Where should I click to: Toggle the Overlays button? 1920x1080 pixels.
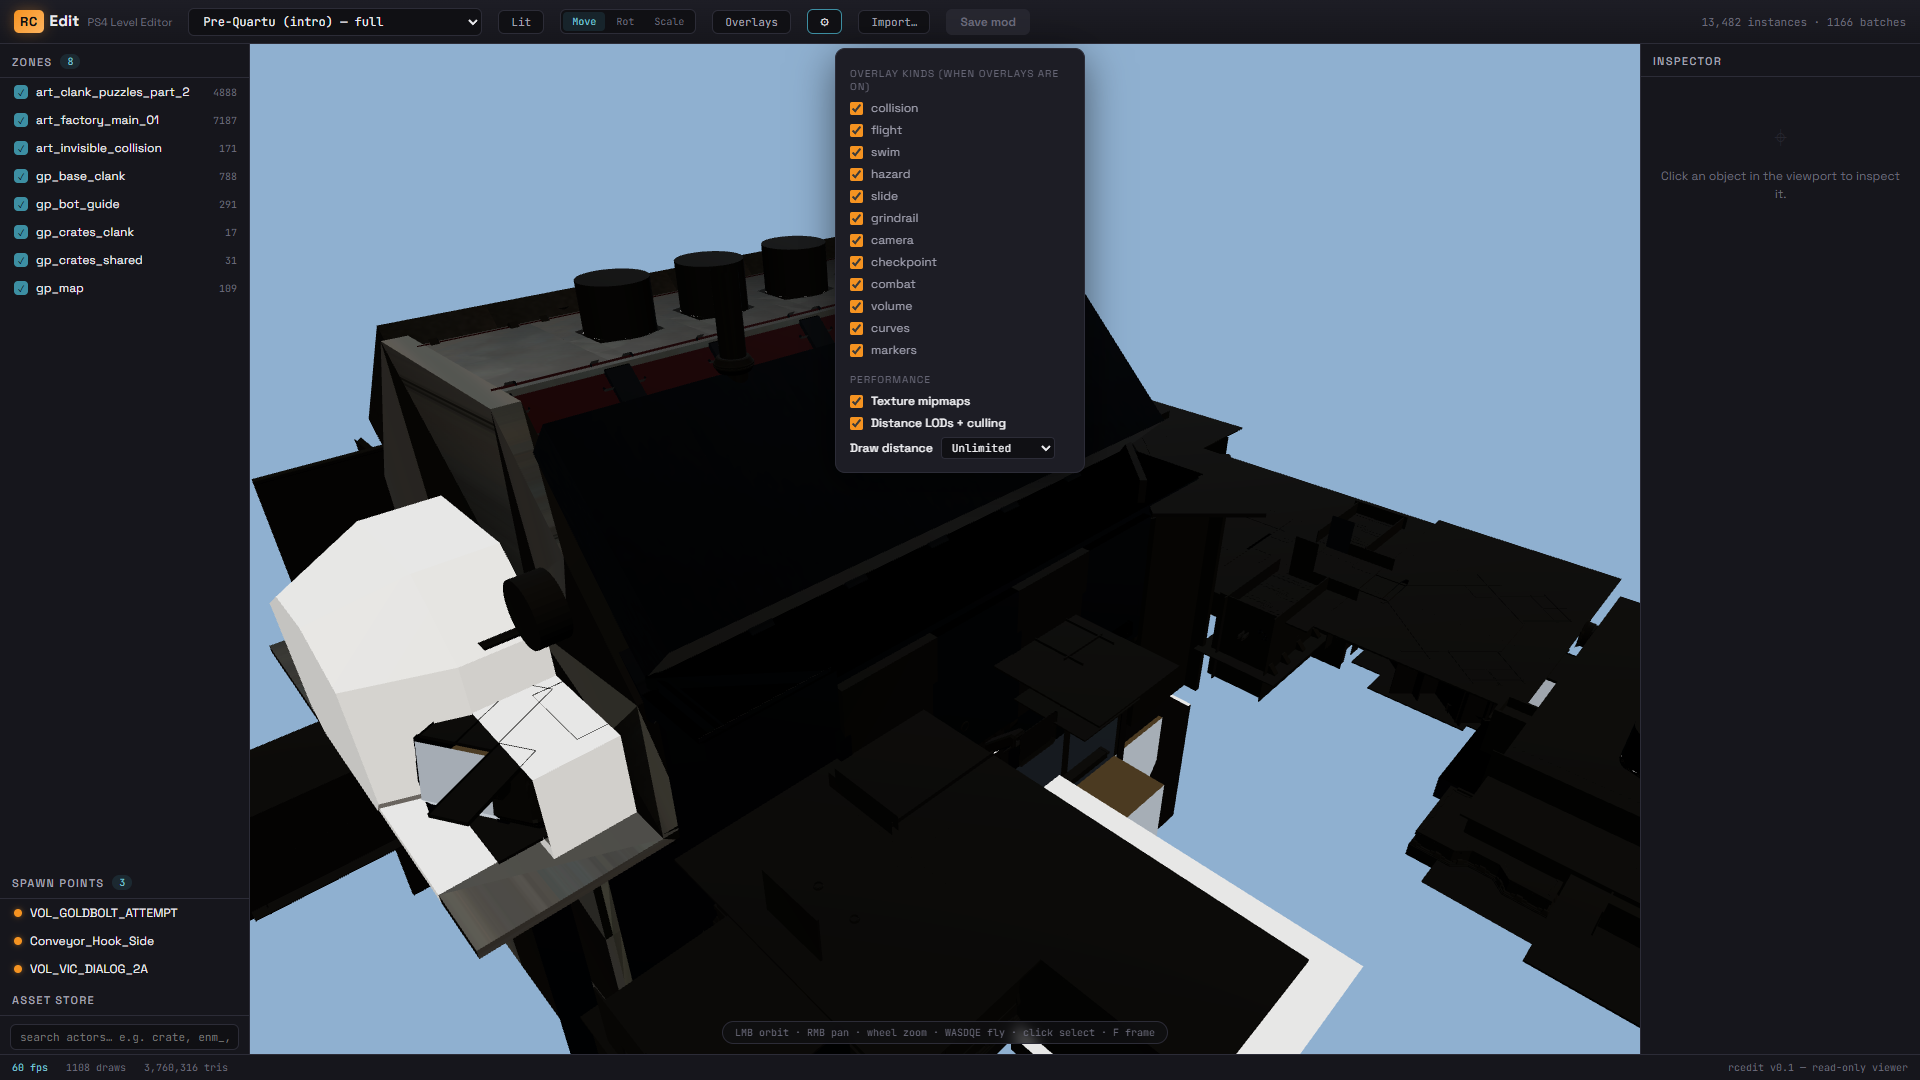[751, 22]
